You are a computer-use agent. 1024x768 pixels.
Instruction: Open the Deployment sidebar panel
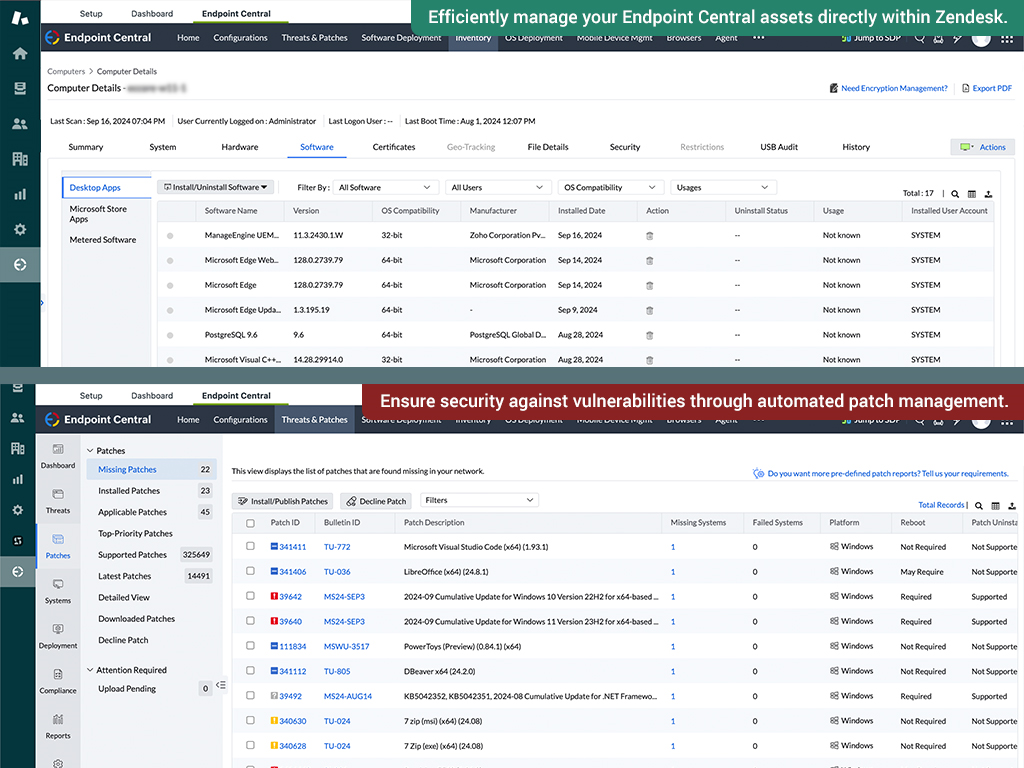point(57,634)
